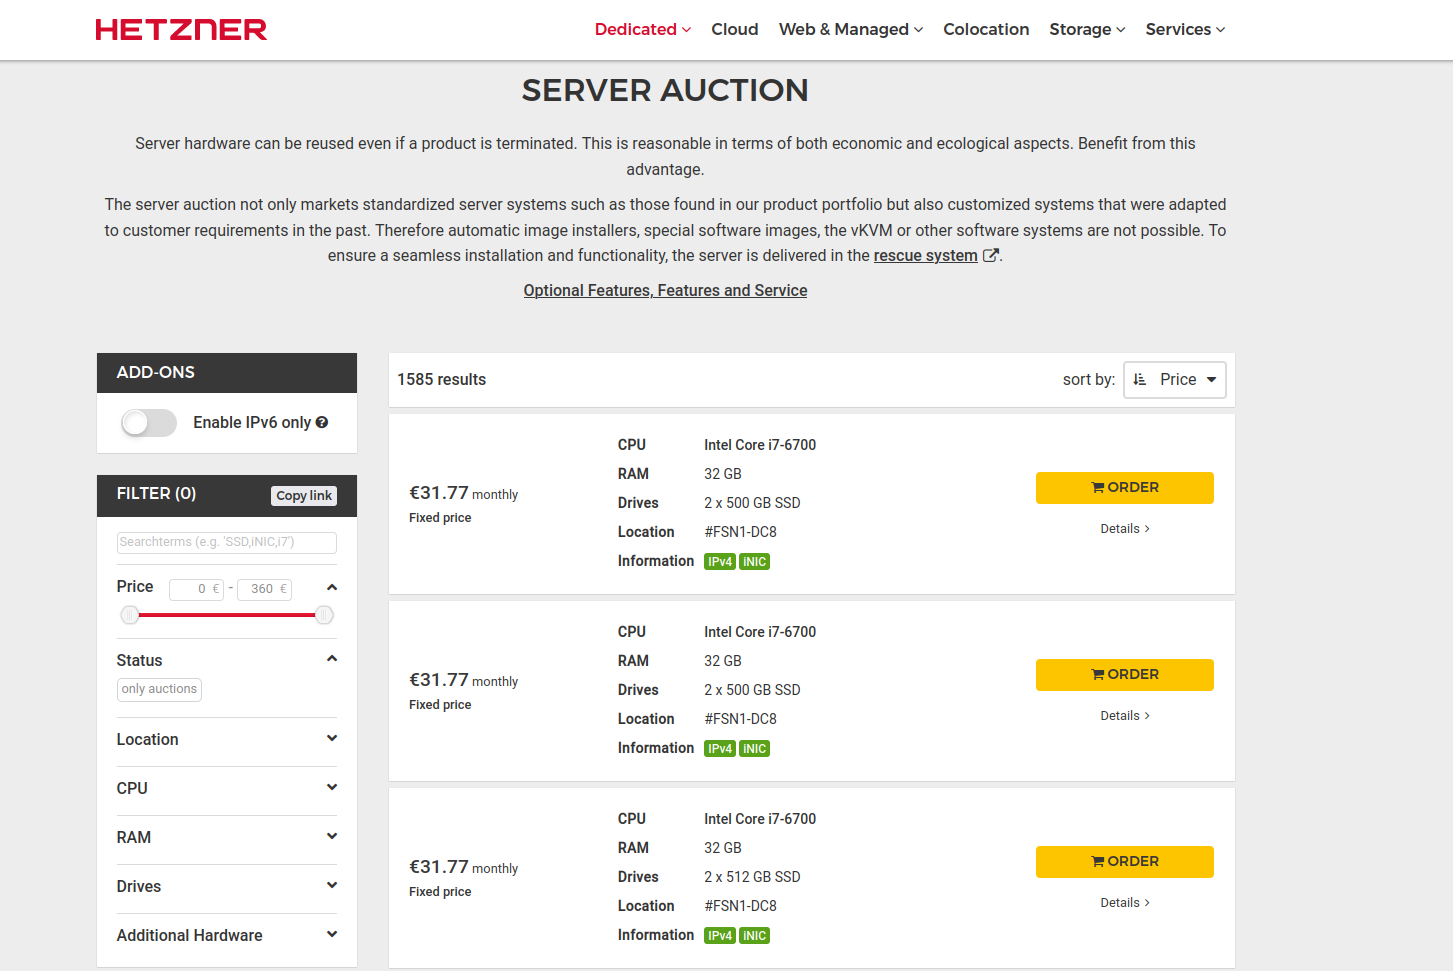Go to Colocation page
1453x971 pixels.
(x=986, y=29)
